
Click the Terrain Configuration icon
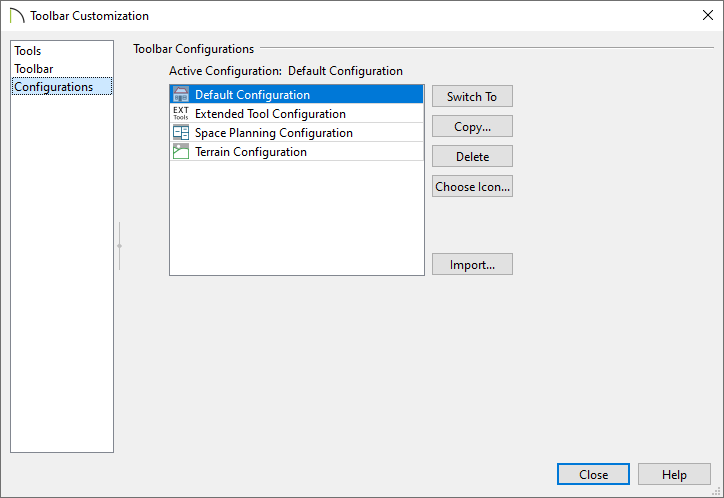coord(181,151)
